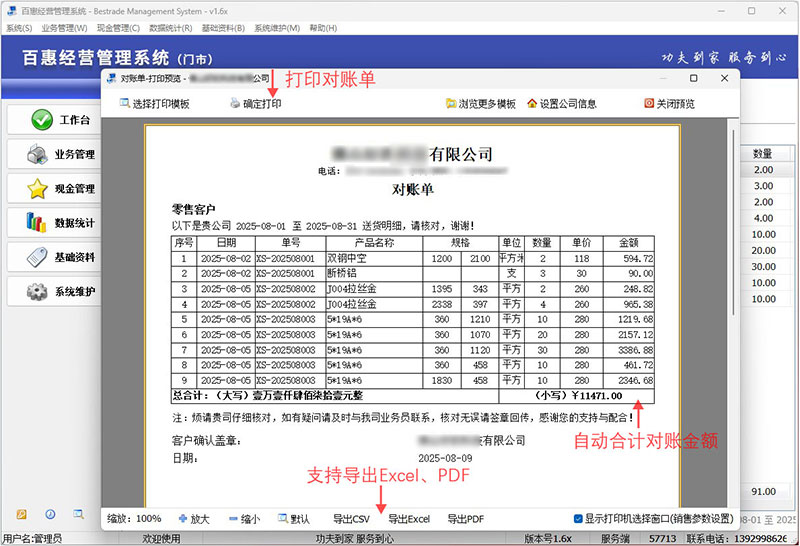Click the 导出CSV button
This screenshot has height=546, width=800.
(351, 519)
